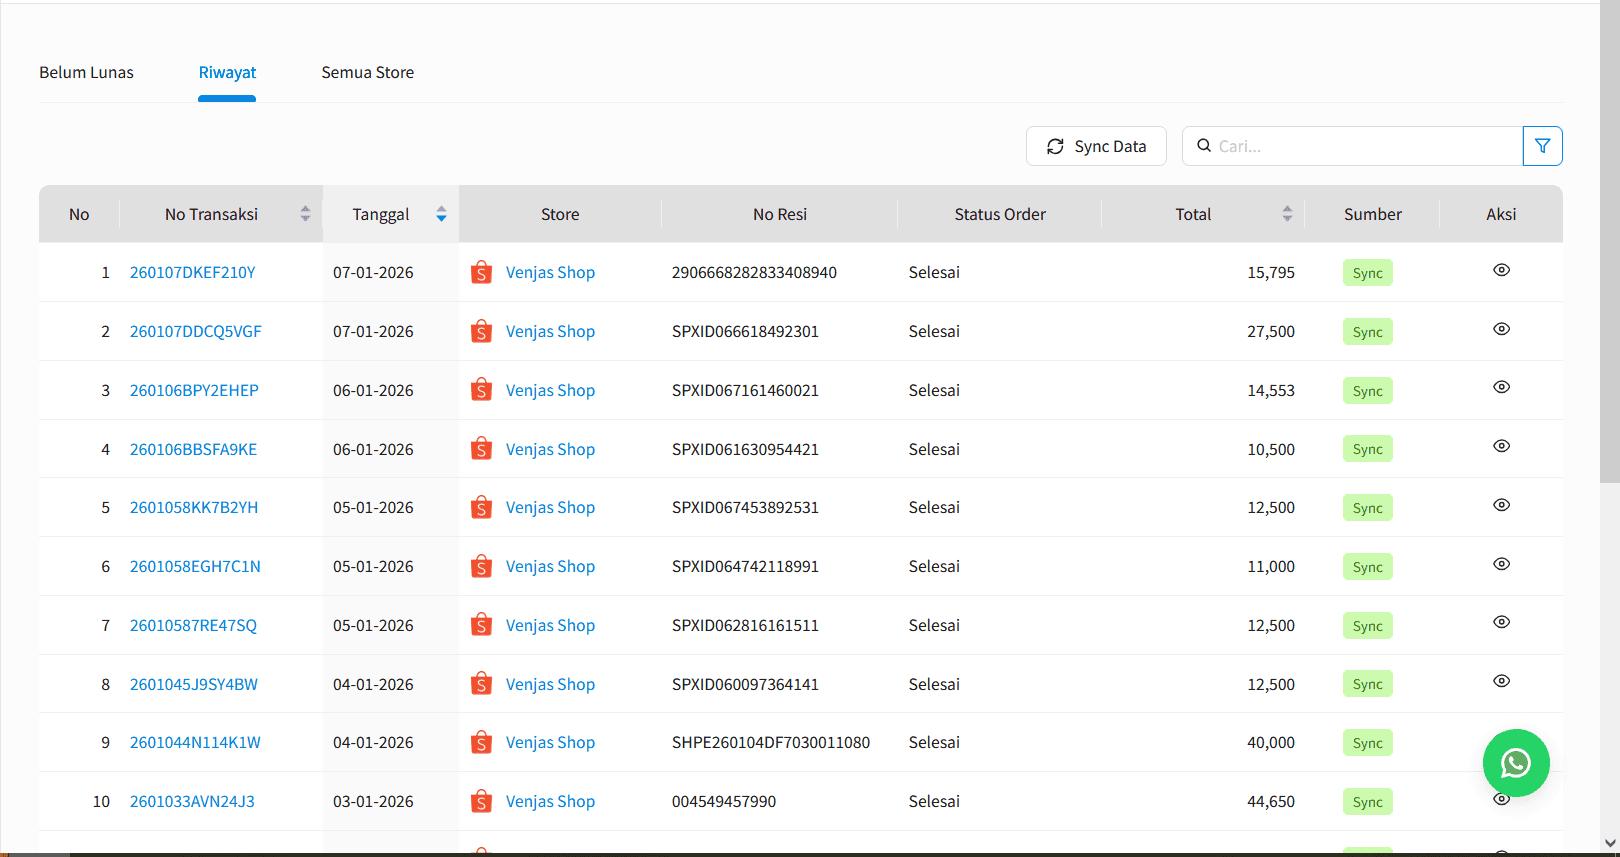Screen dimensions: 1620x857
Task: Sort by Total column arrows
Action: 1287,214
